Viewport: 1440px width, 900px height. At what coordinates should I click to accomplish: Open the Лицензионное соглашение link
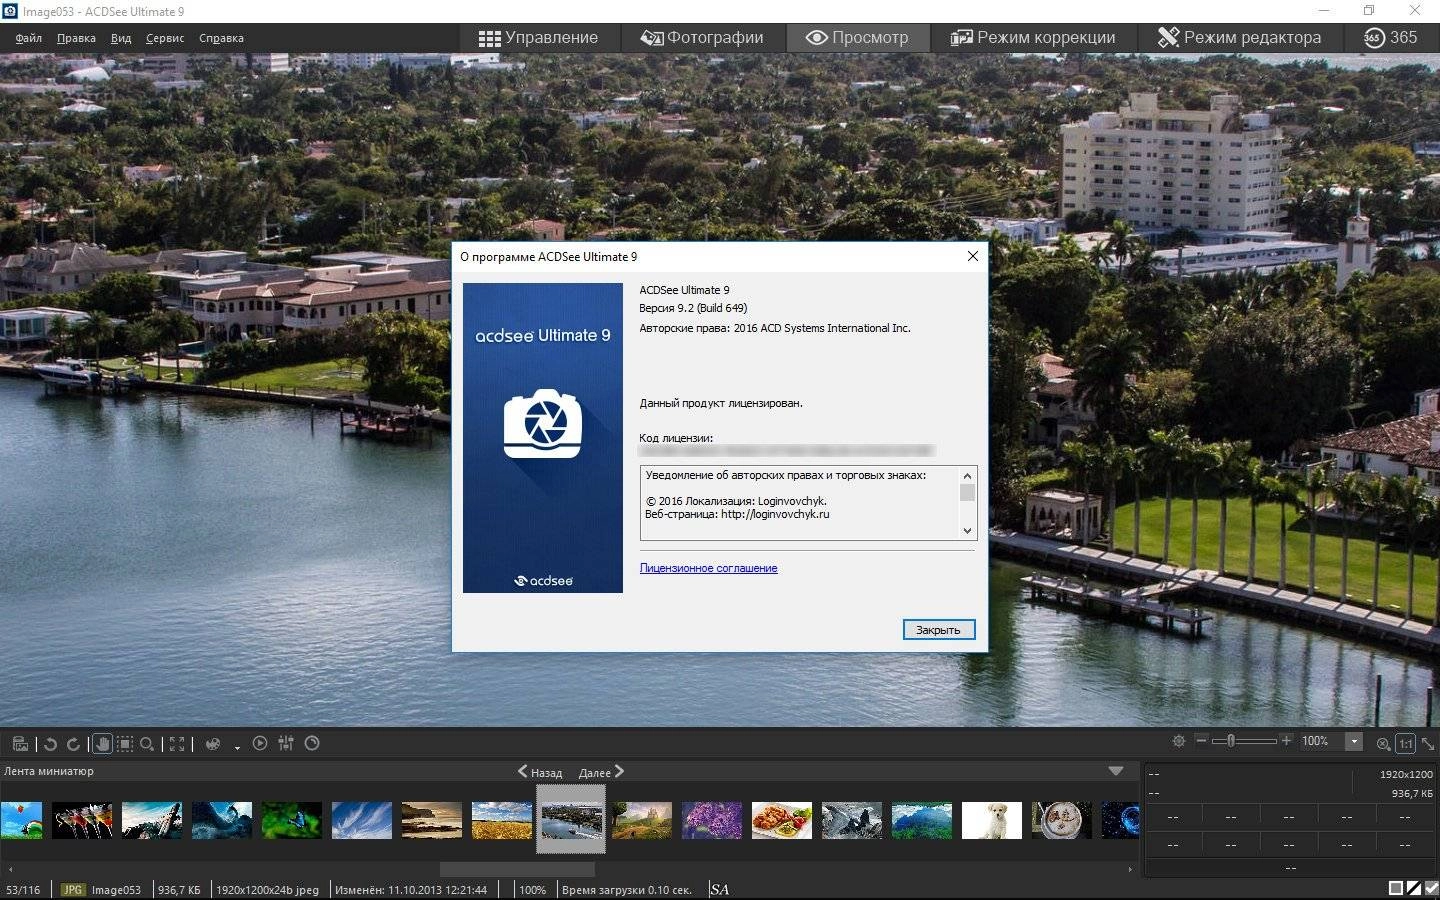[x=708, y=568]
